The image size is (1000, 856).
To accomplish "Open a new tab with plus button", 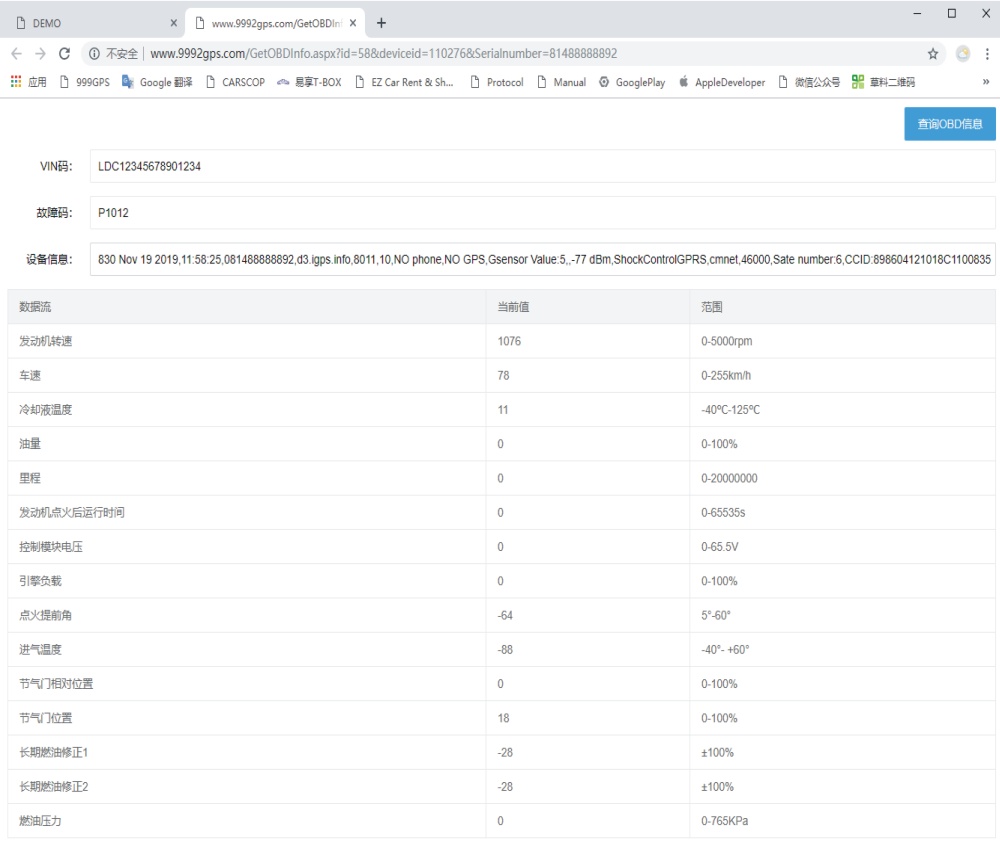I will (381, 23).
